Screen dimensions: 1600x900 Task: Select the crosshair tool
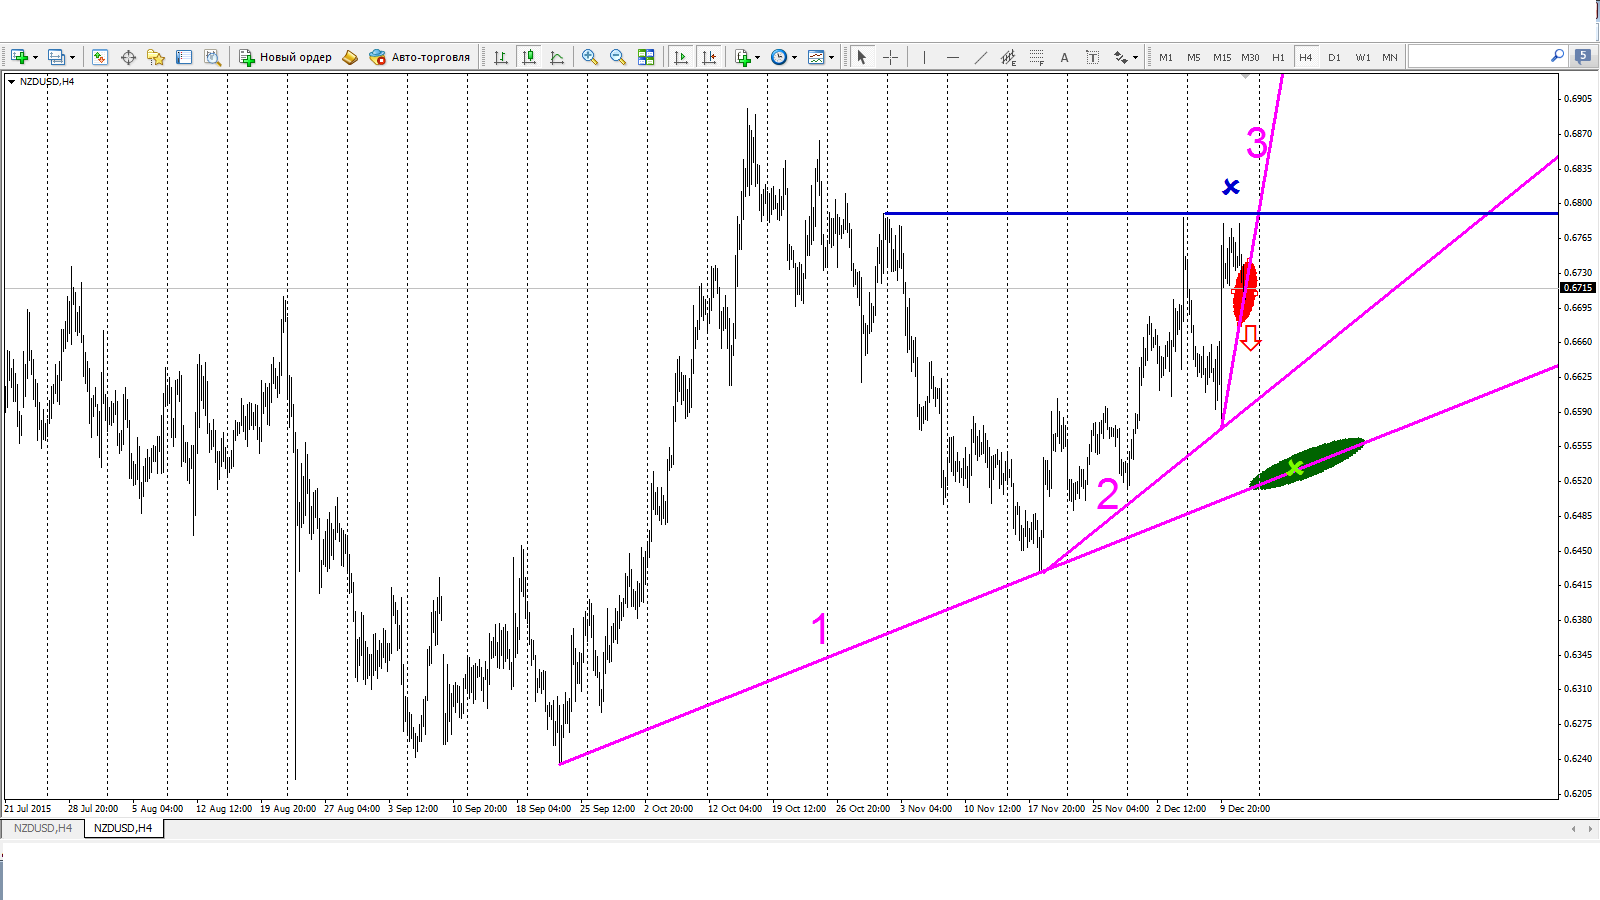[890, 57]
